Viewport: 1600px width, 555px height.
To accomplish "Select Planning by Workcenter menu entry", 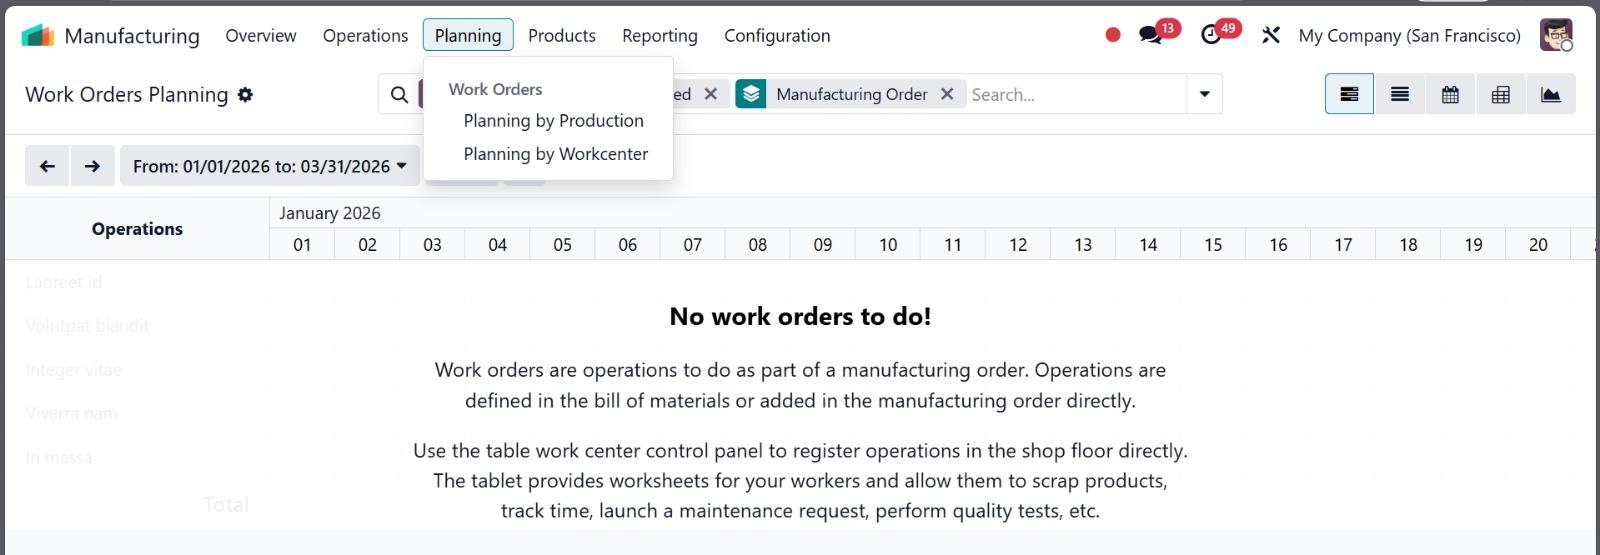I will coord(555,154).
